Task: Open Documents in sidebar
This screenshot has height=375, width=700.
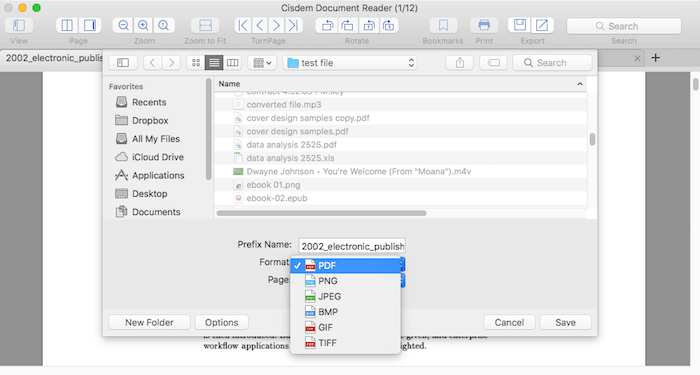Action: (148, 212)
